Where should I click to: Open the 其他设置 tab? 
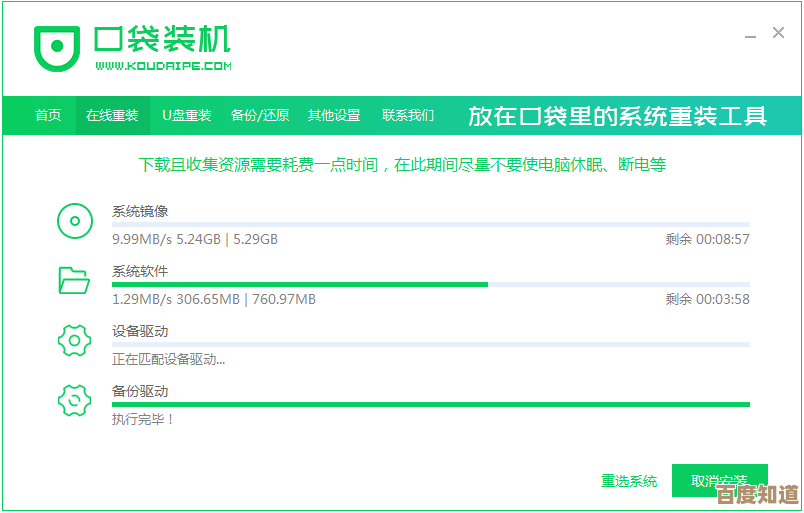[334, 116]
